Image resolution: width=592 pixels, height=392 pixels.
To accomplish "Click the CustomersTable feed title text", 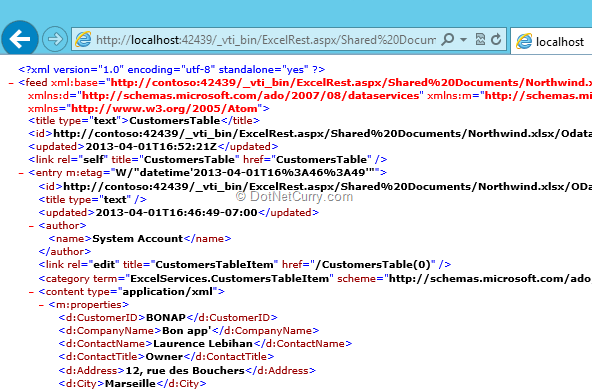I will [x=174, y=120].
